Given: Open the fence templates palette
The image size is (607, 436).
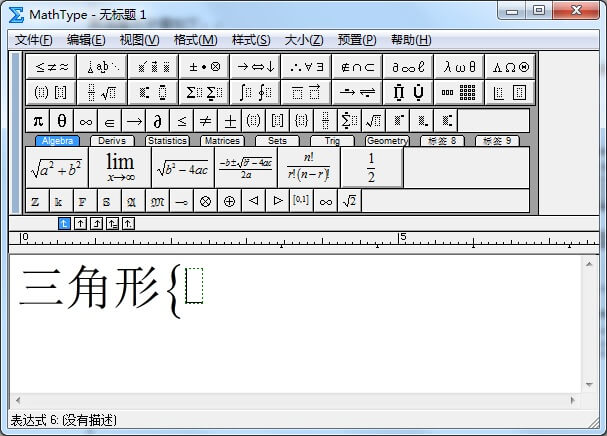Looking at the screenshot, I should 51,93.
